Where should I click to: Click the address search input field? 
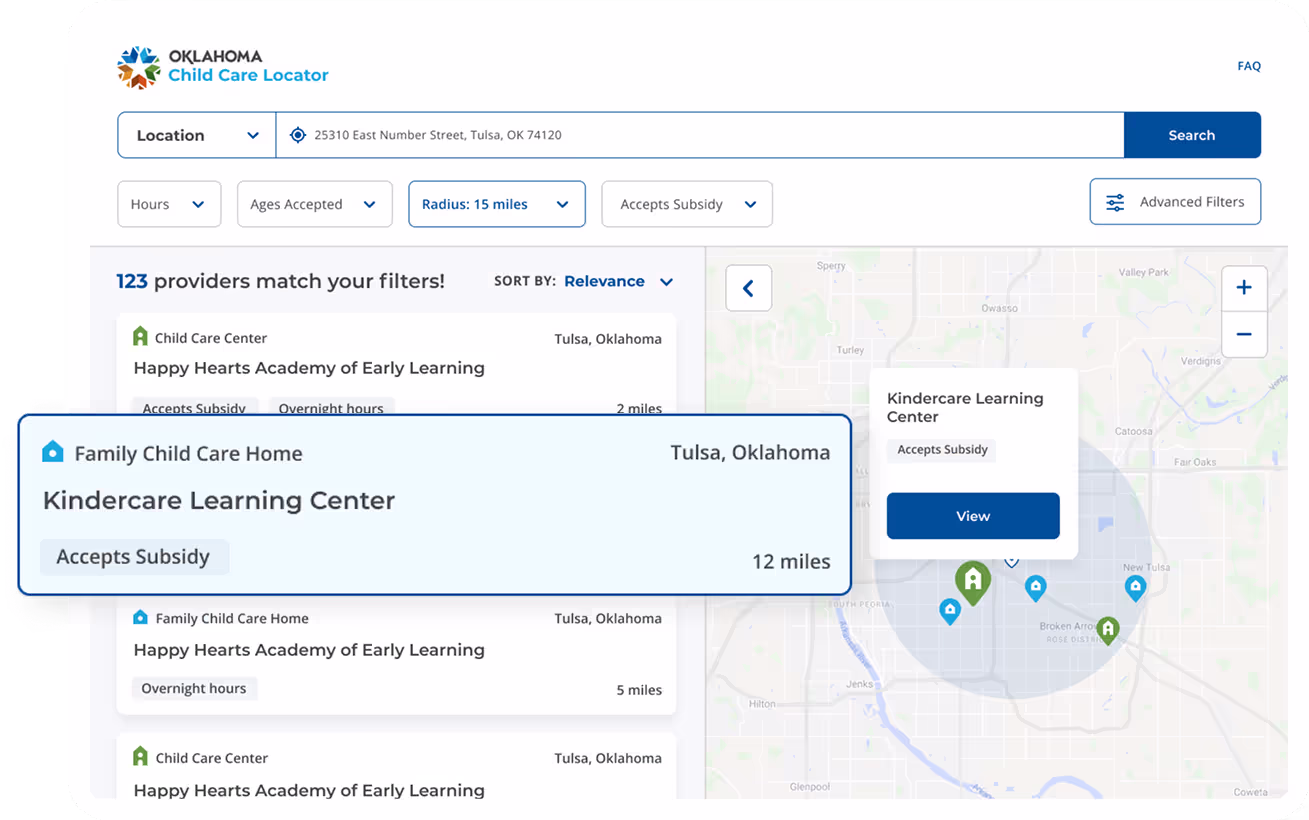click(x=700, y=135)
